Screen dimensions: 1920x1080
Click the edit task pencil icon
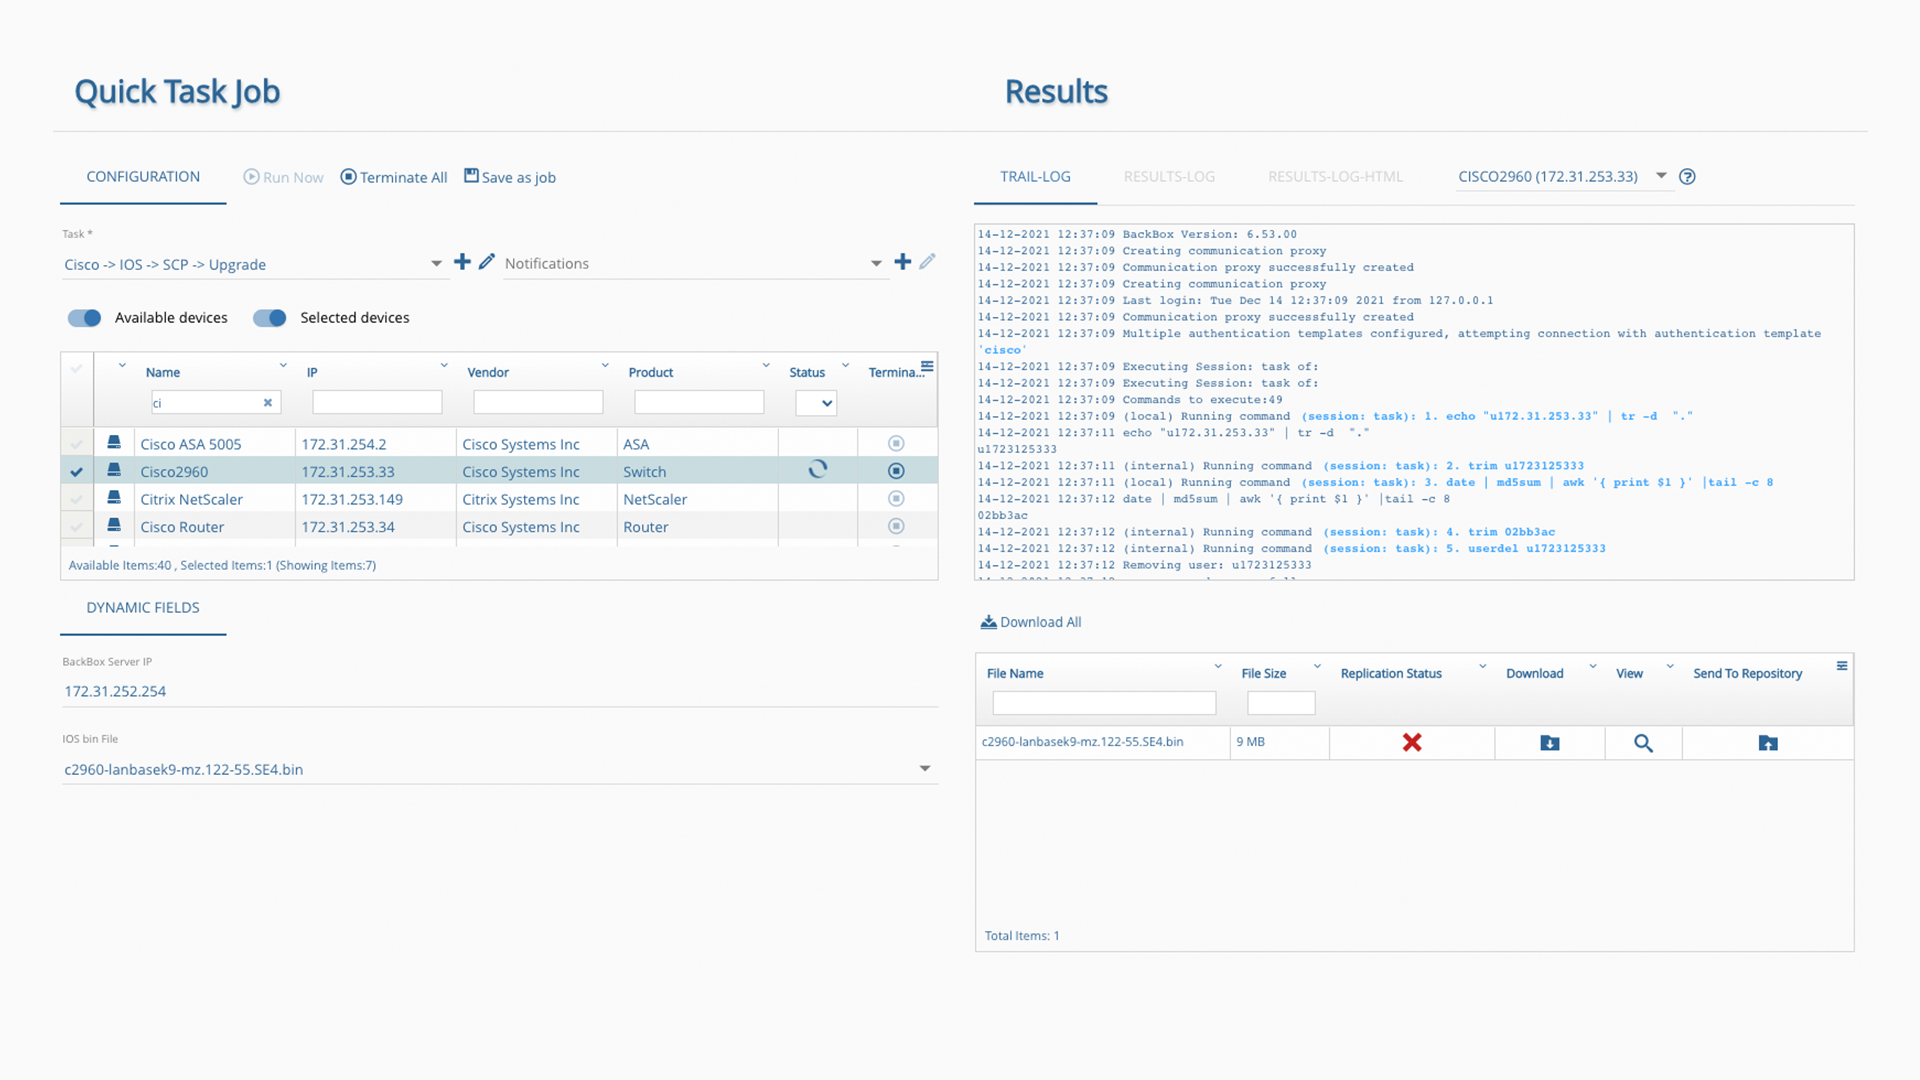tap(487, 262)
